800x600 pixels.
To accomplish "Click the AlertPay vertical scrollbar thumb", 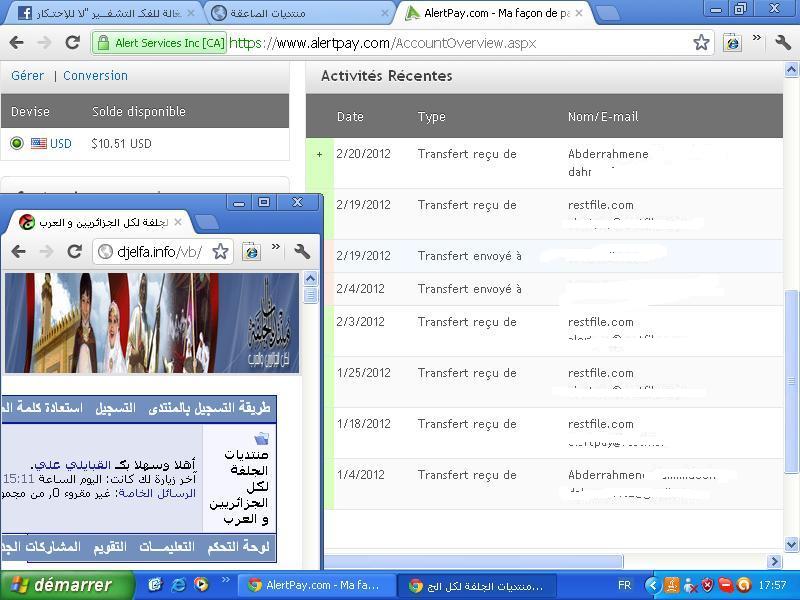I will 791,382.
